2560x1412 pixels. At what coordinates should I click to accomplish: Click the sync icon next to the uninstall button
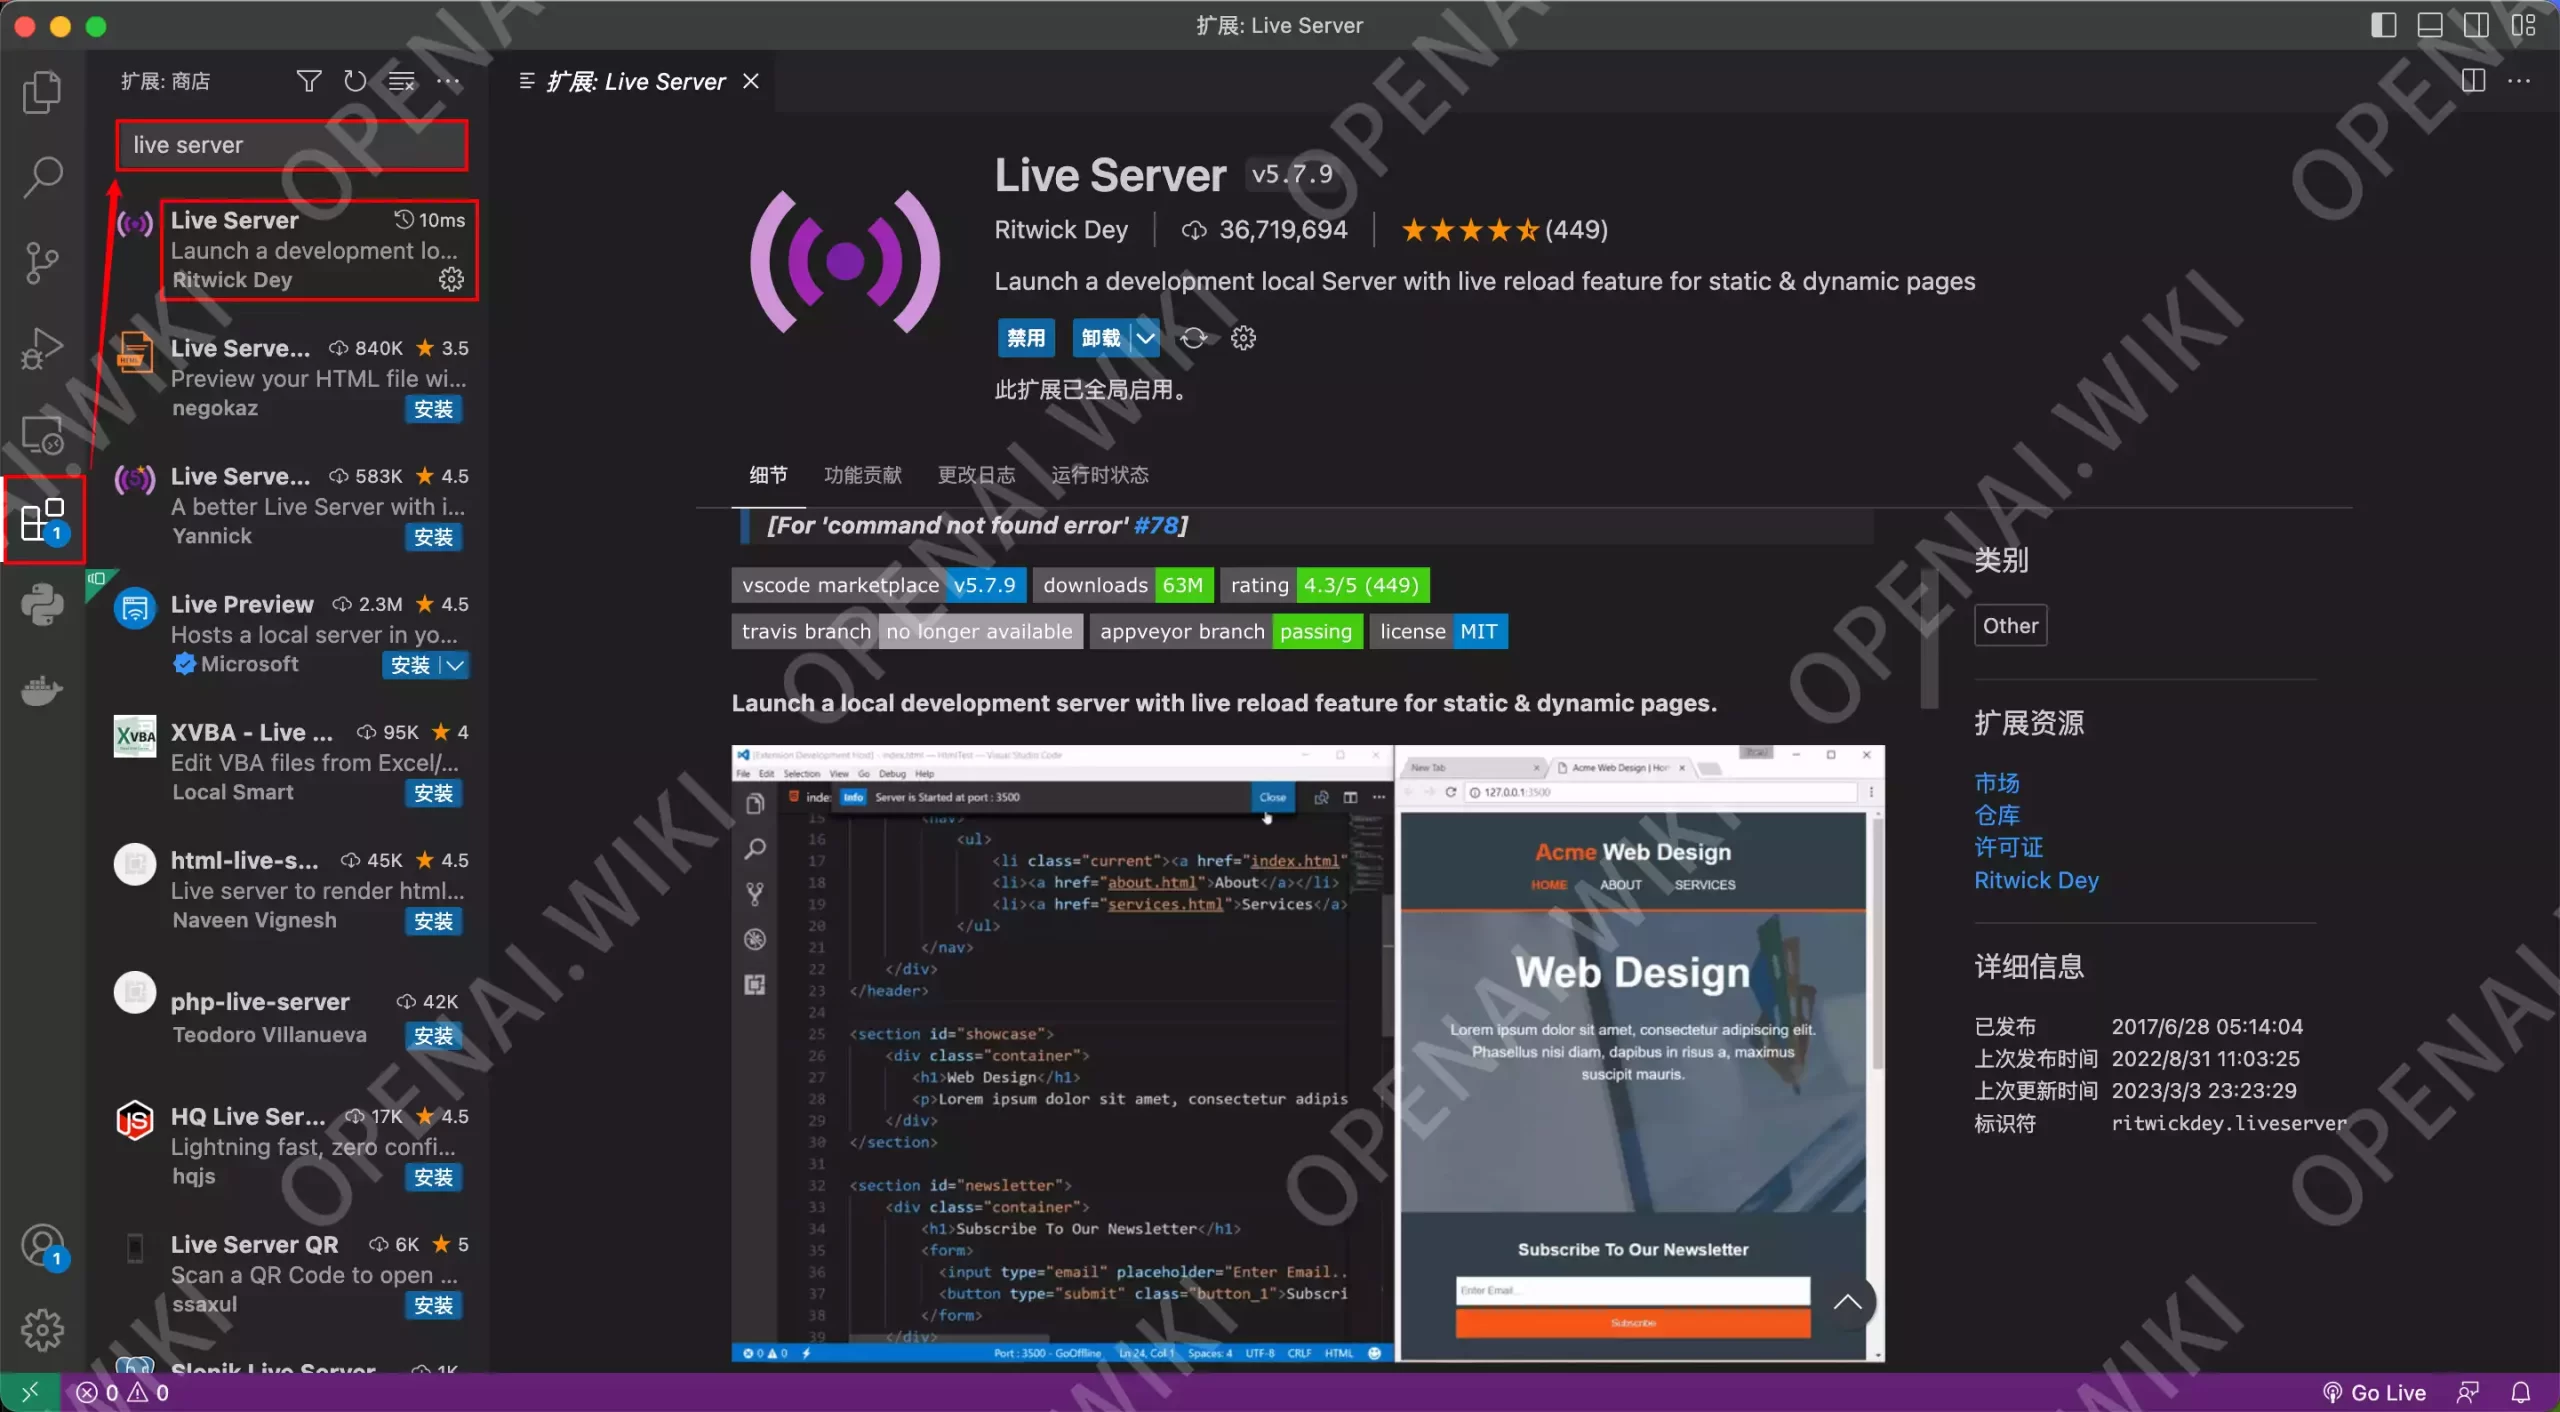(x=1193, y=338)
